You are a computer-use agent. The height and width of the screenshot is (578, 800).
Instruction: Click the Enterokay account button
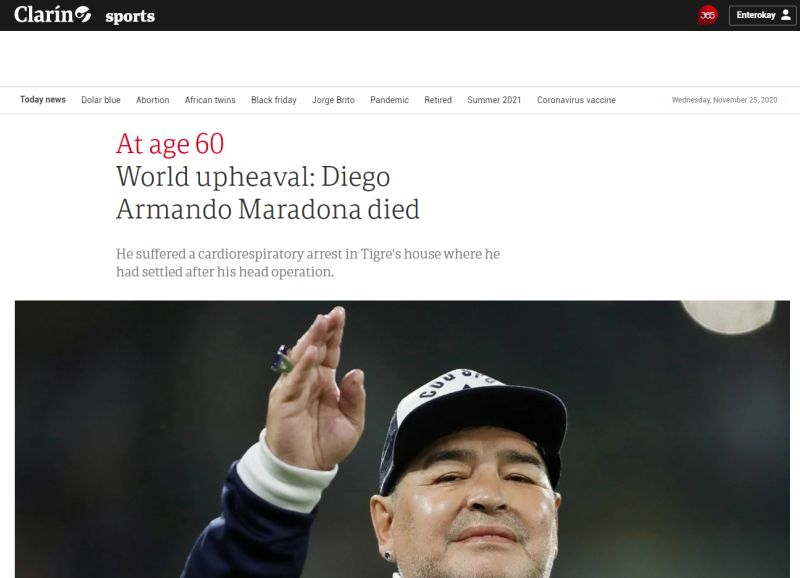[x=762, y=15]
